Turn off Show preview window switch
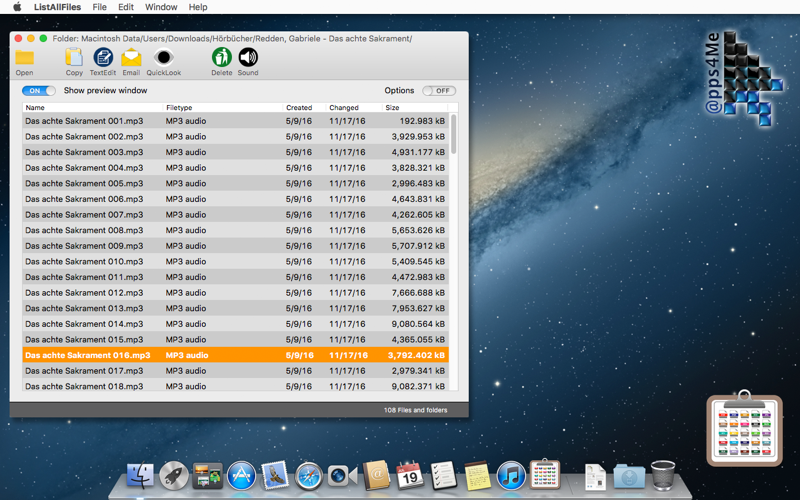This screenshot has height=500, width=800. coord(39,91)
